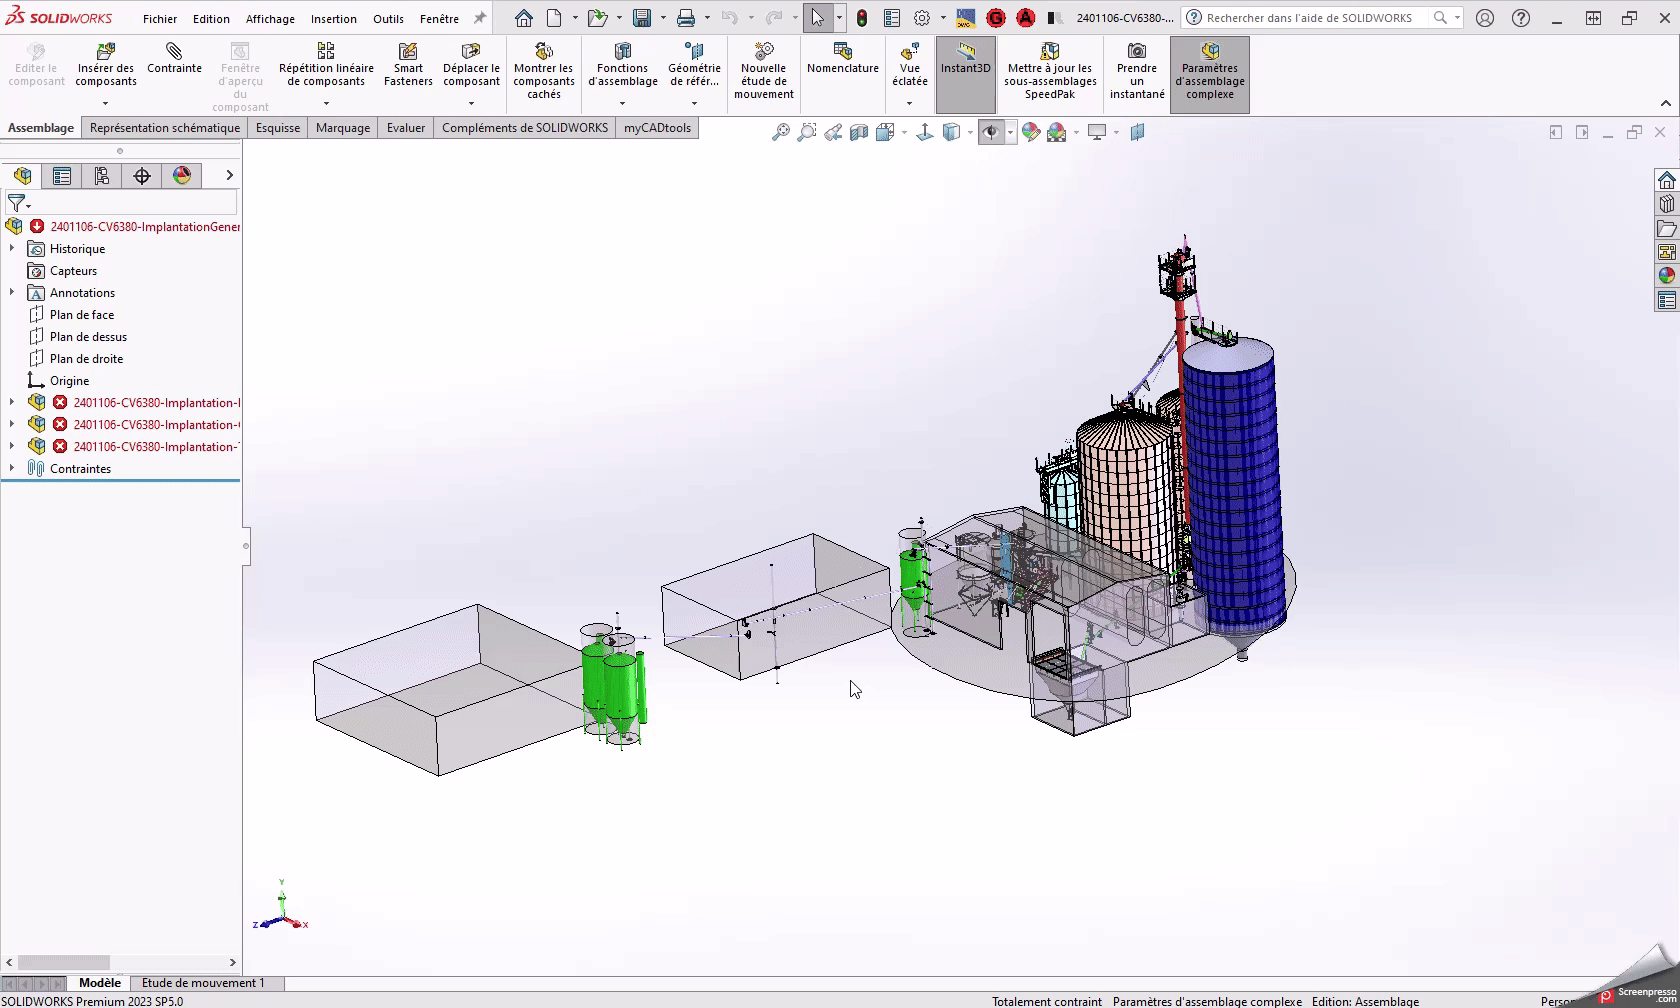Open PropertyManager tab
The width and height of the screenshot is (1680, 1008).
62,176
